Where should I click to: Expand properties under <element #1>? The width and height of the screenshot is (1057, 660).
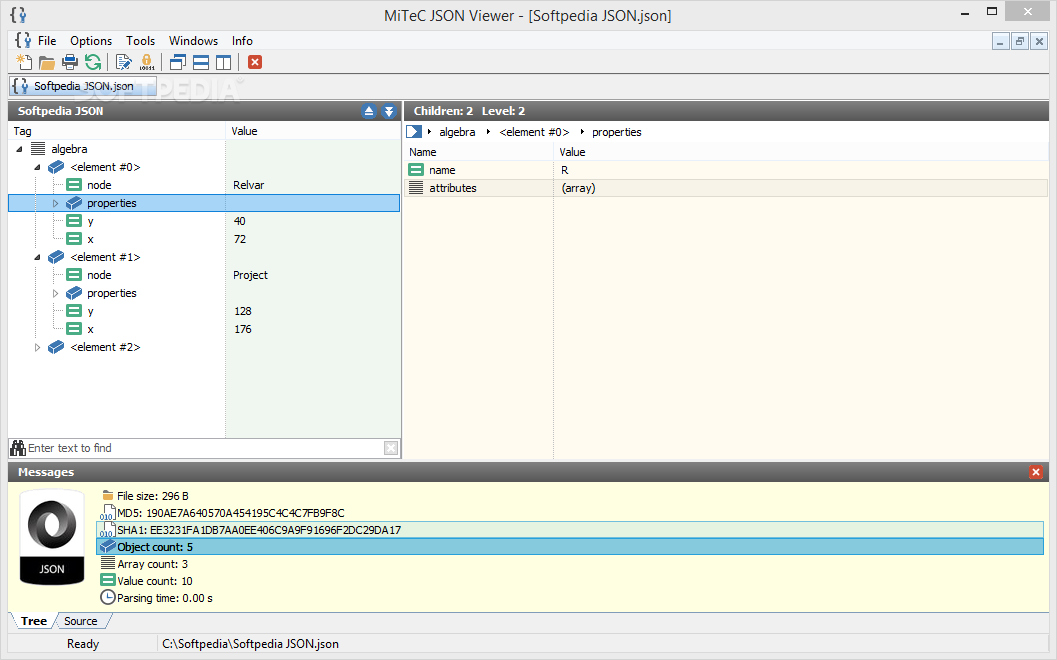[55, 293]
